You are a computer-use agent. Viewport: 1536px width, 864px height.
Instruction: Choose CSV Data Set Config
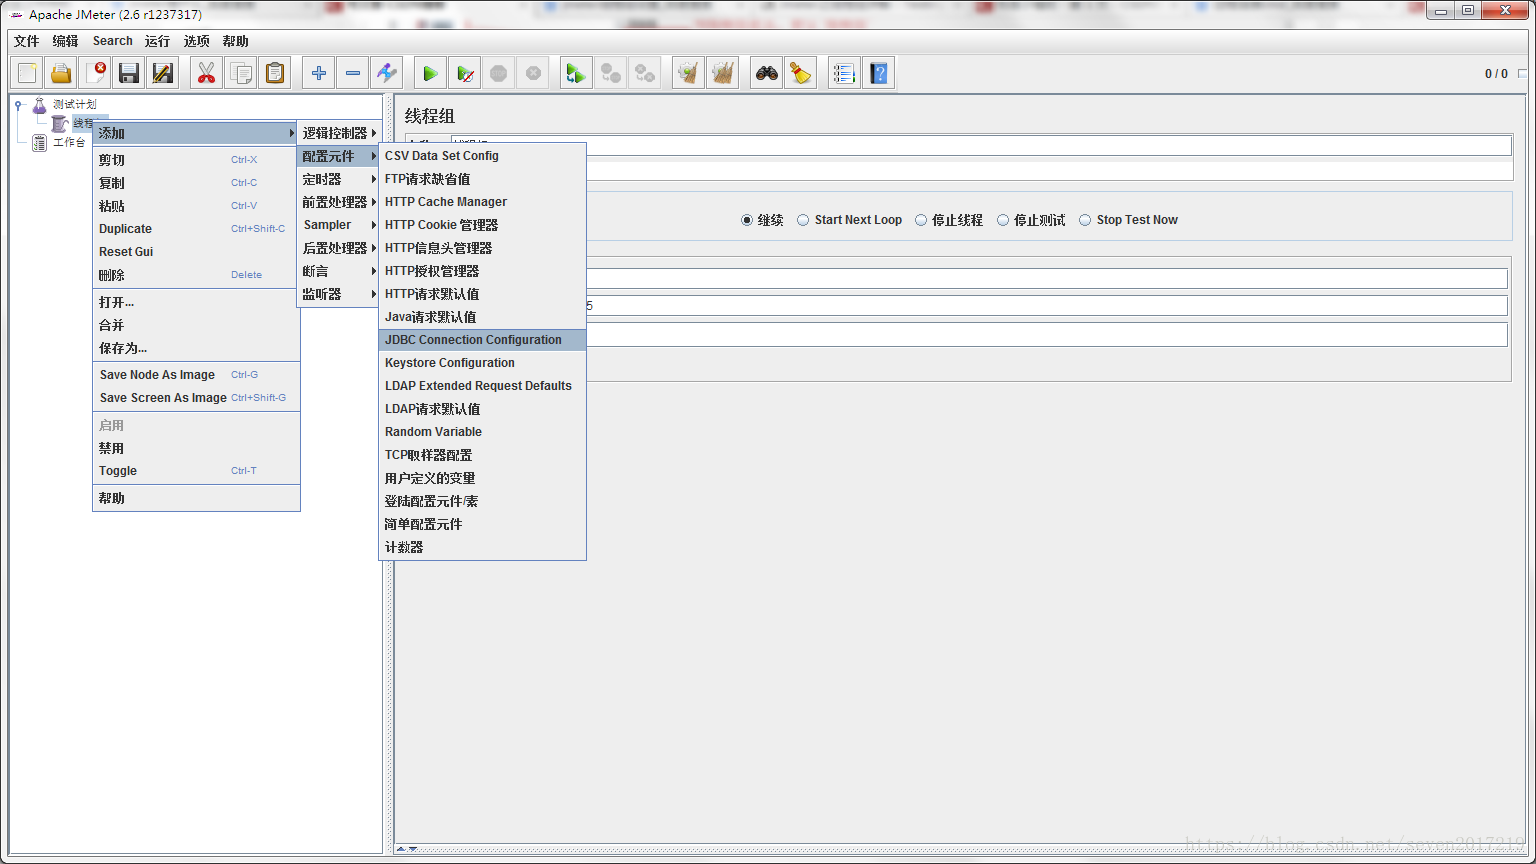[x=482, y=156]
